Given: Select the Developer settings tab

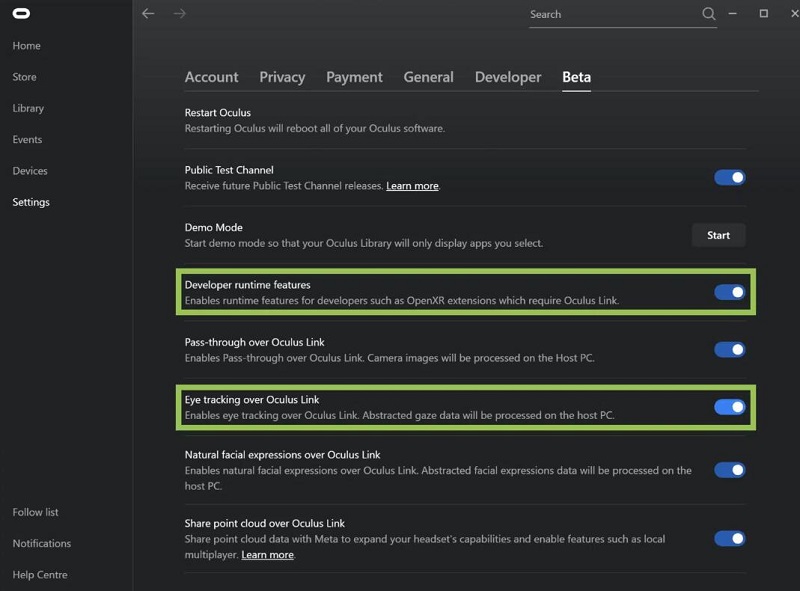Looking at the screenshot, I should (507, 77).
